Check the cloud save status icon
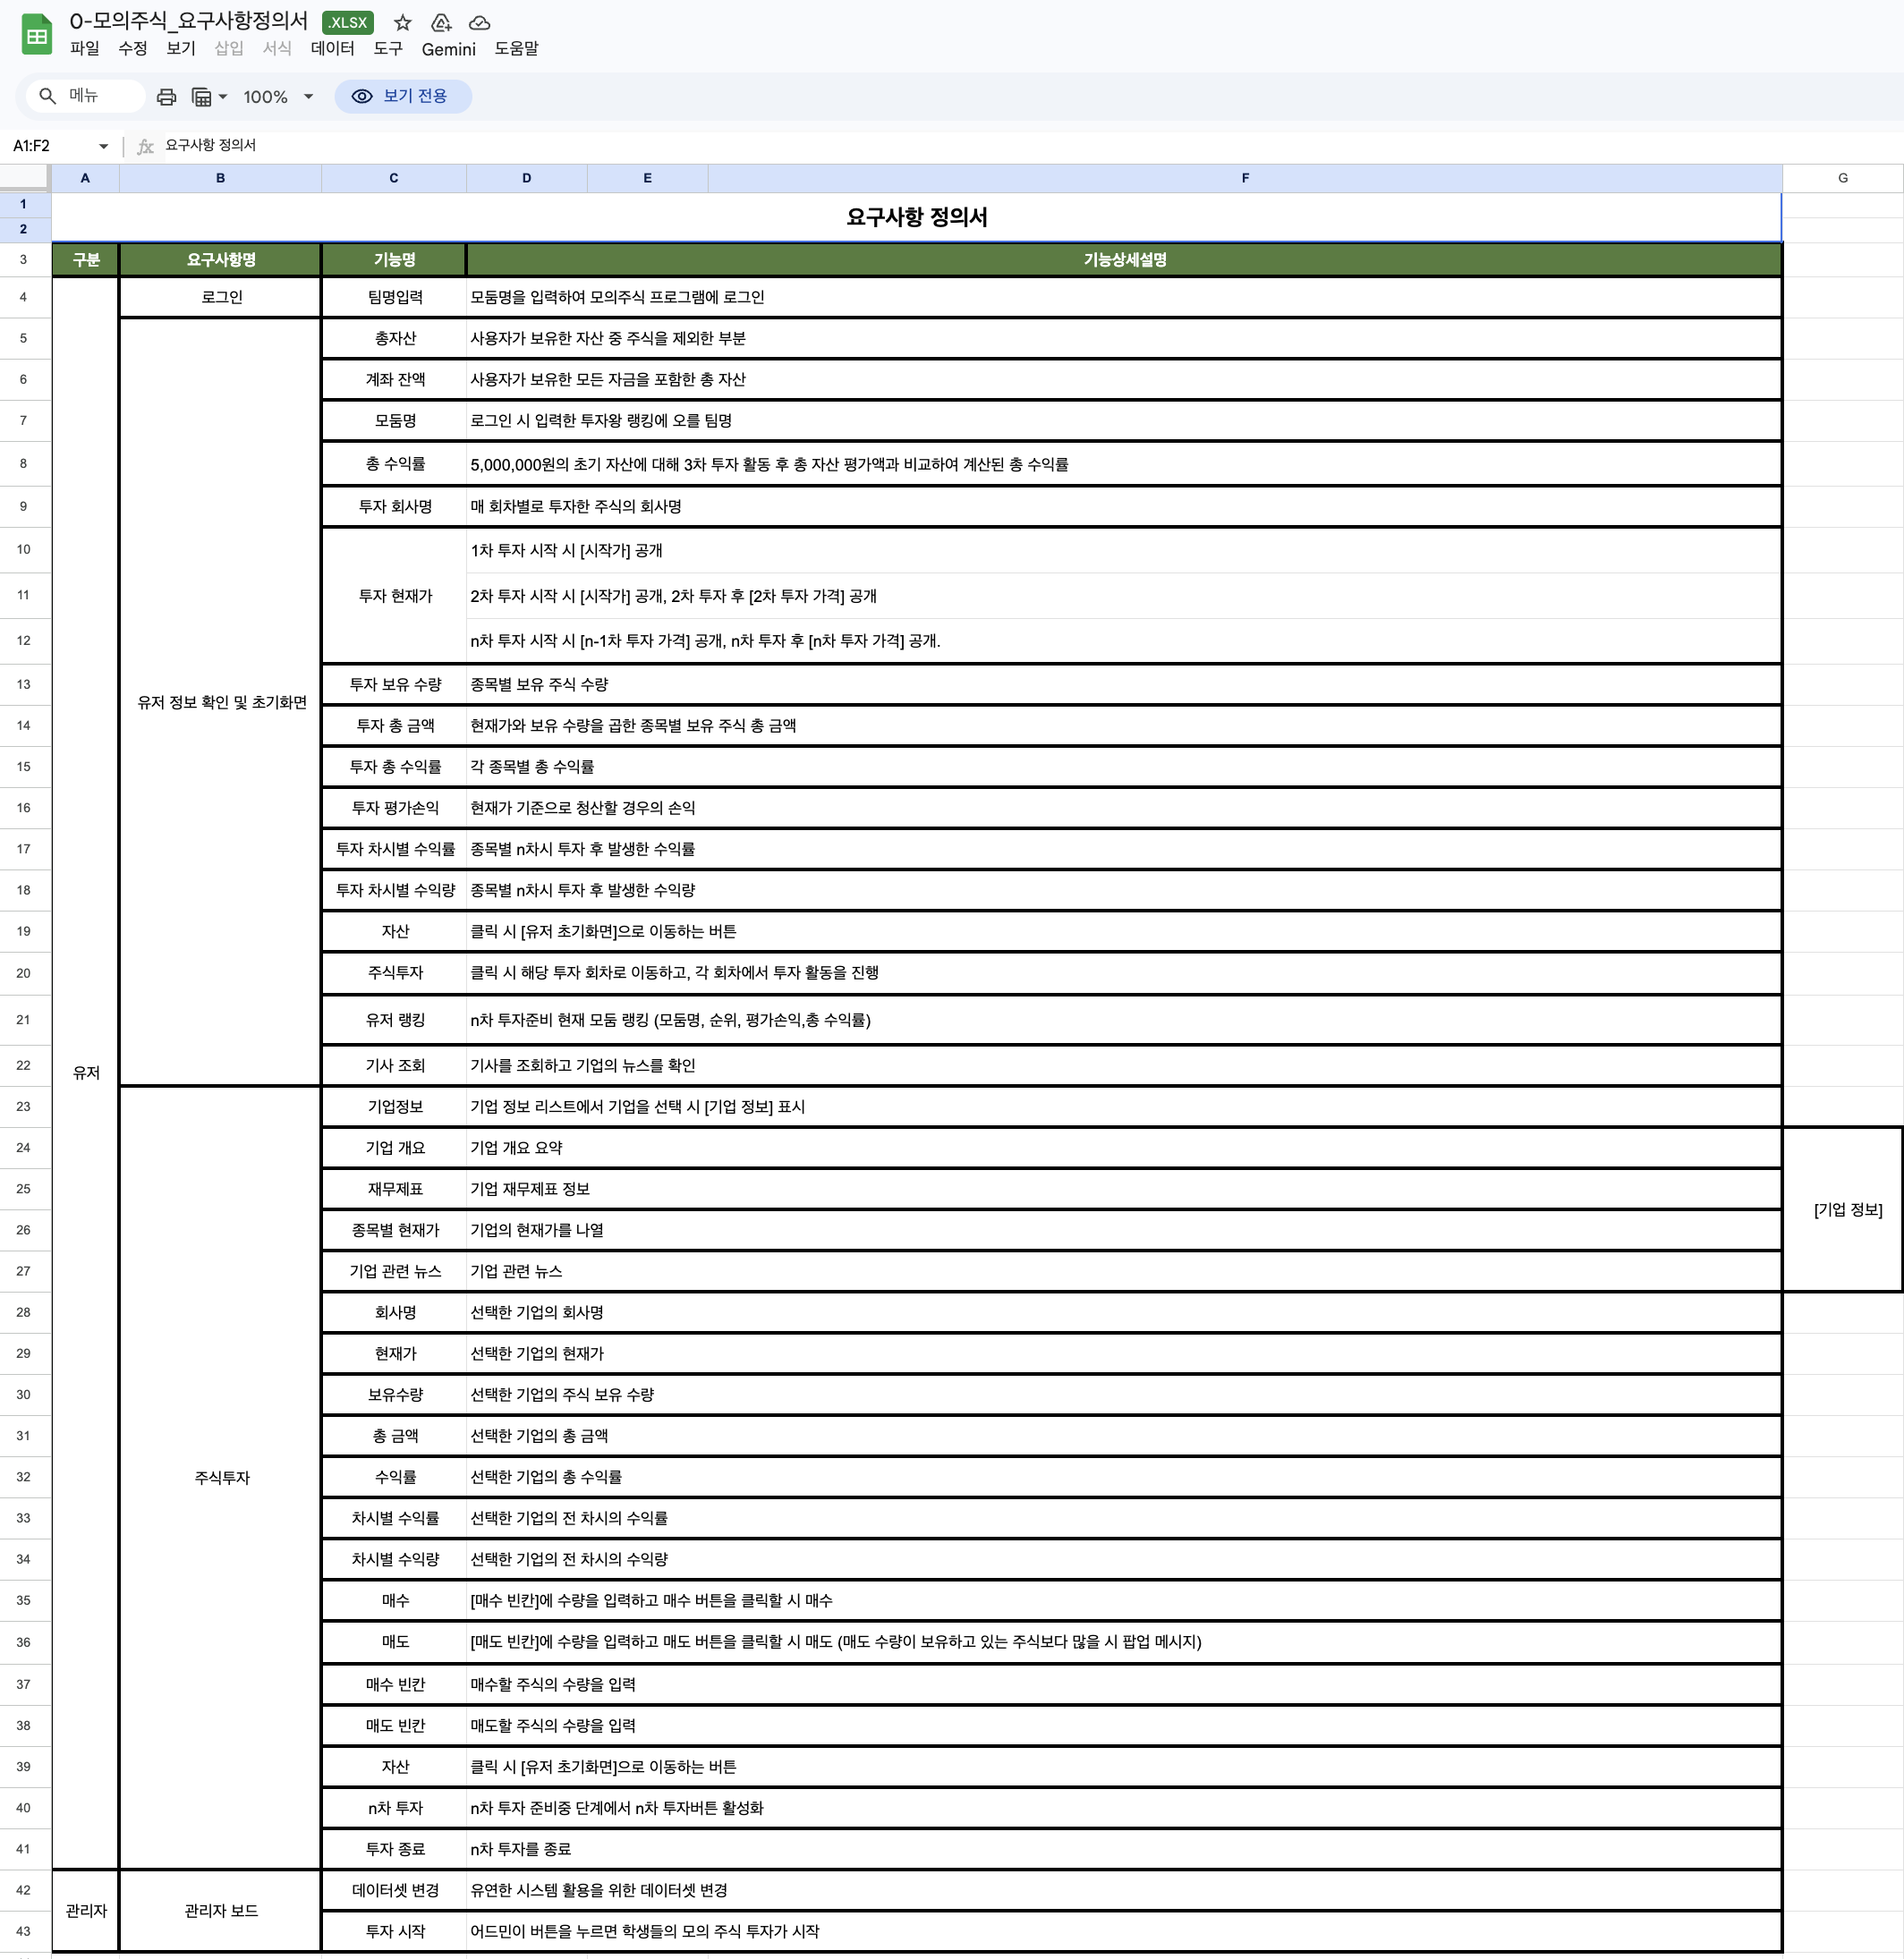 coord(480,22)
